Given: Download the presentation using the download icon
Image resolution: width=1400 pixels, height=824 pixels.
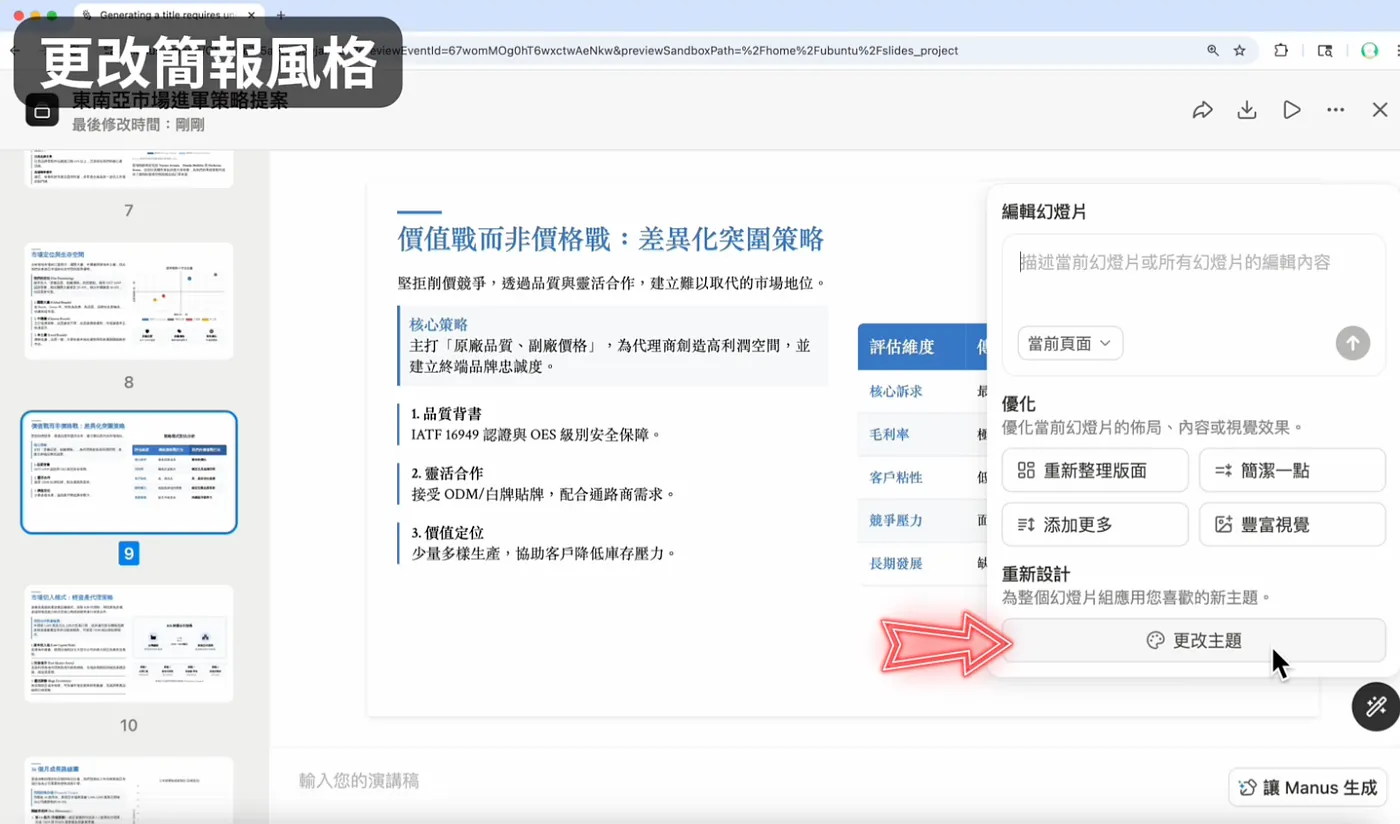Looking at the screenshot, I should (1247, 110).
